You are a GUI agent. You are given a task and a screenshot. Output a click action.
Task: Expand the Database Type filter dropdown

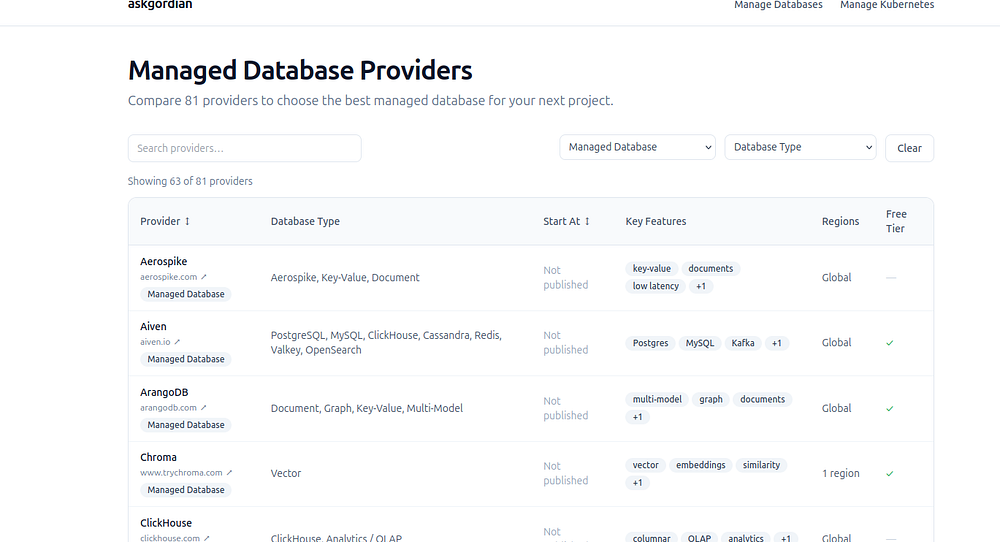click(800, 147)
